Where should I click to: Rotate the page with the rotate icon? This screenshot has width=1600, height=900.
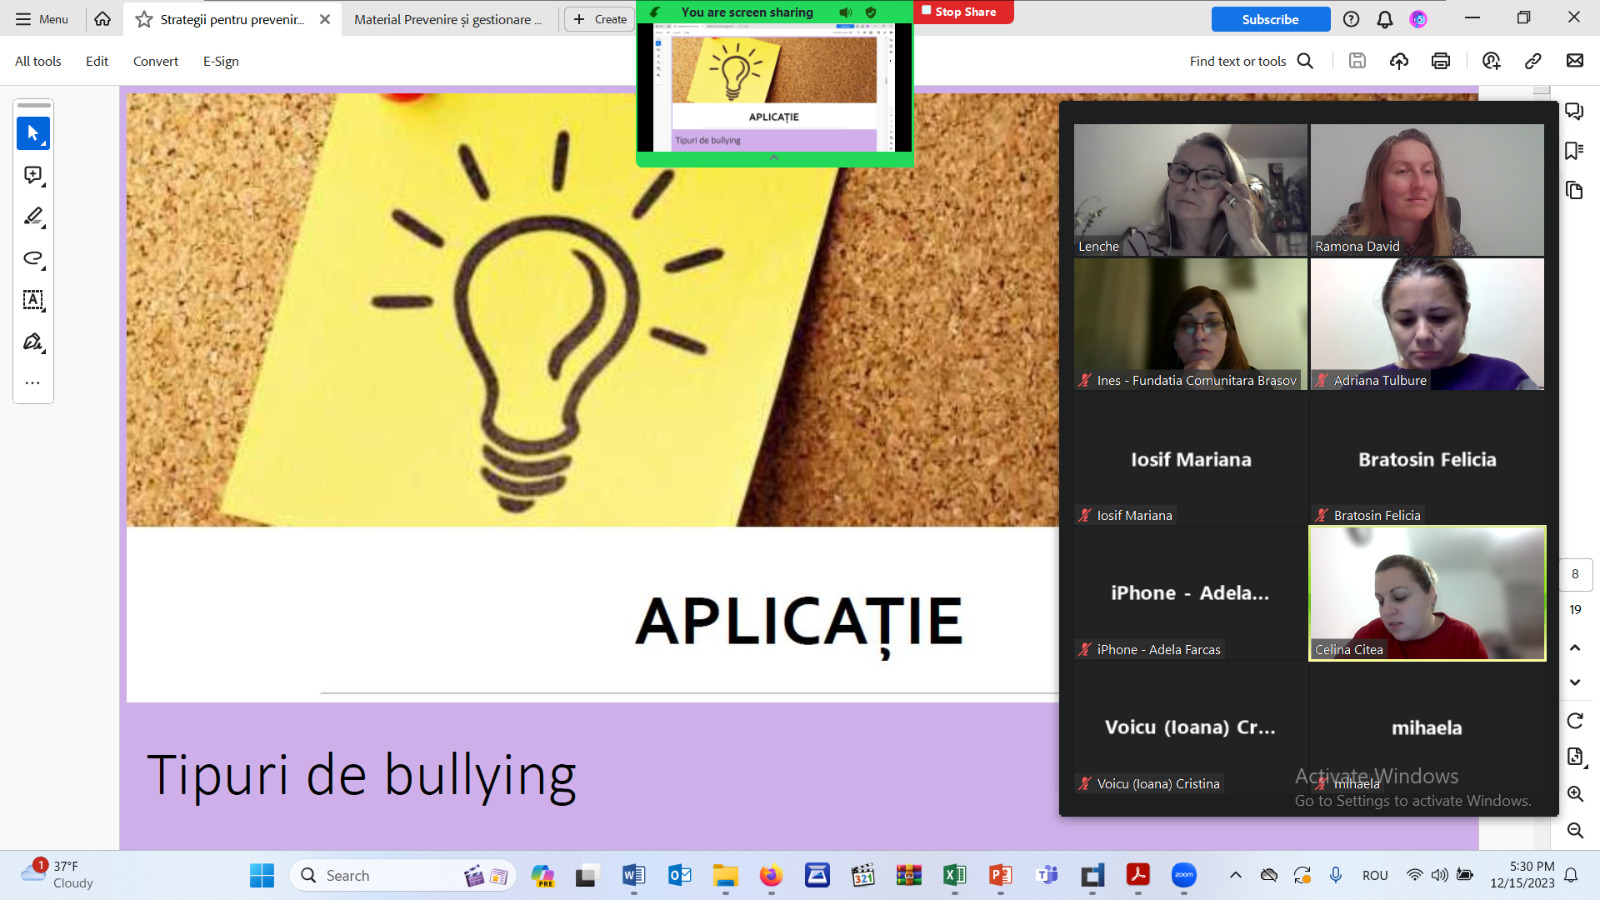click(1575, 721)
